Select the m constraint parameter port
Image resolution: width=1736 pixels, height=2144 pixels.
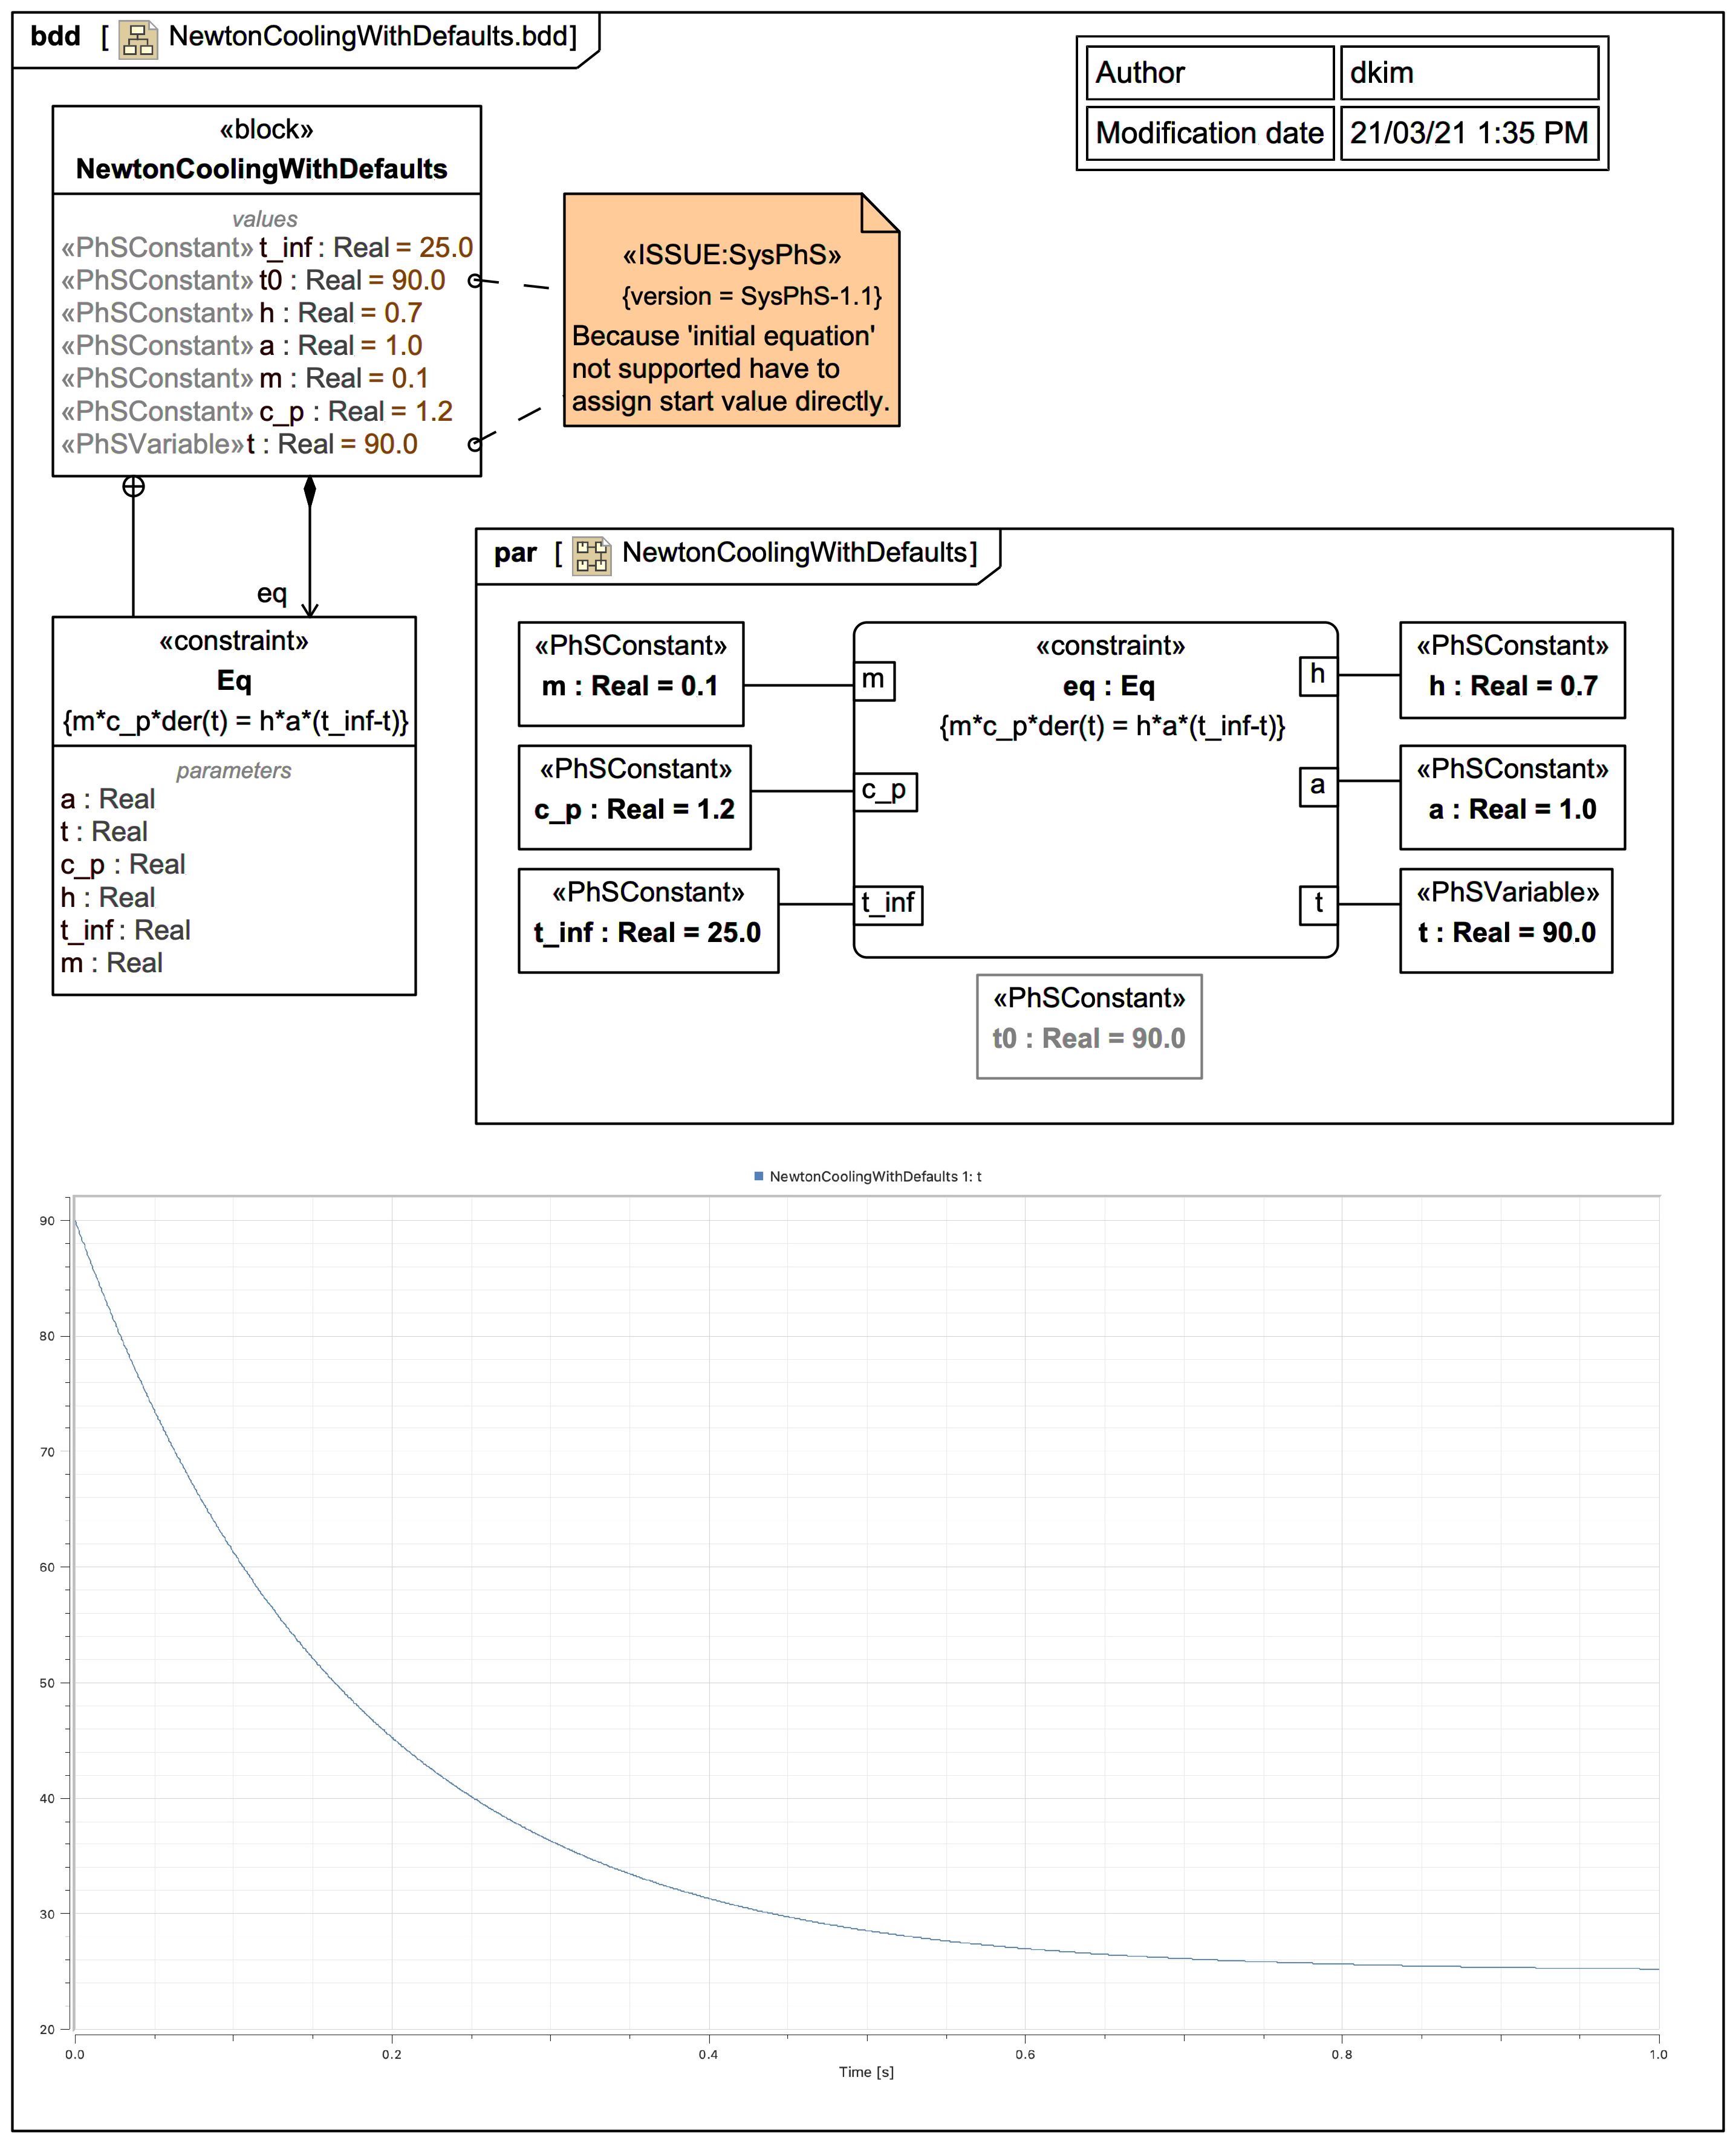[x=873, y=681]
